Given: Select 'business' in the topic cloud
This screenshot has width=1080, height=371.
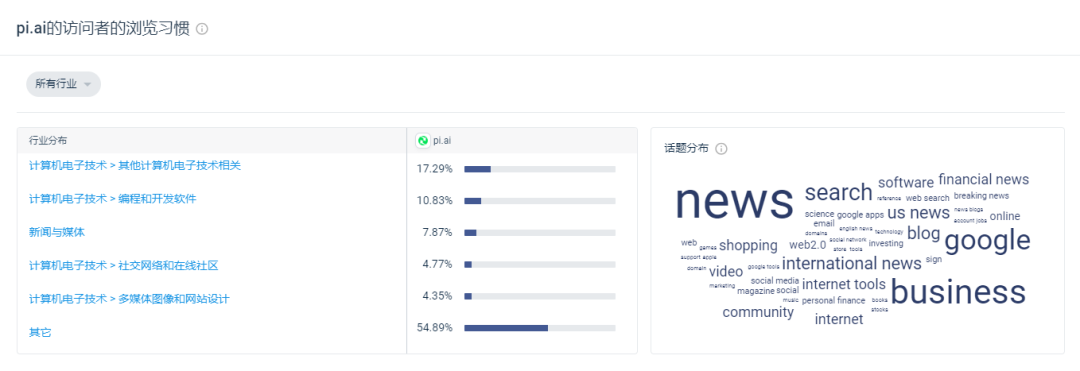Looking at the screenshot, I should tap(958, 291).
